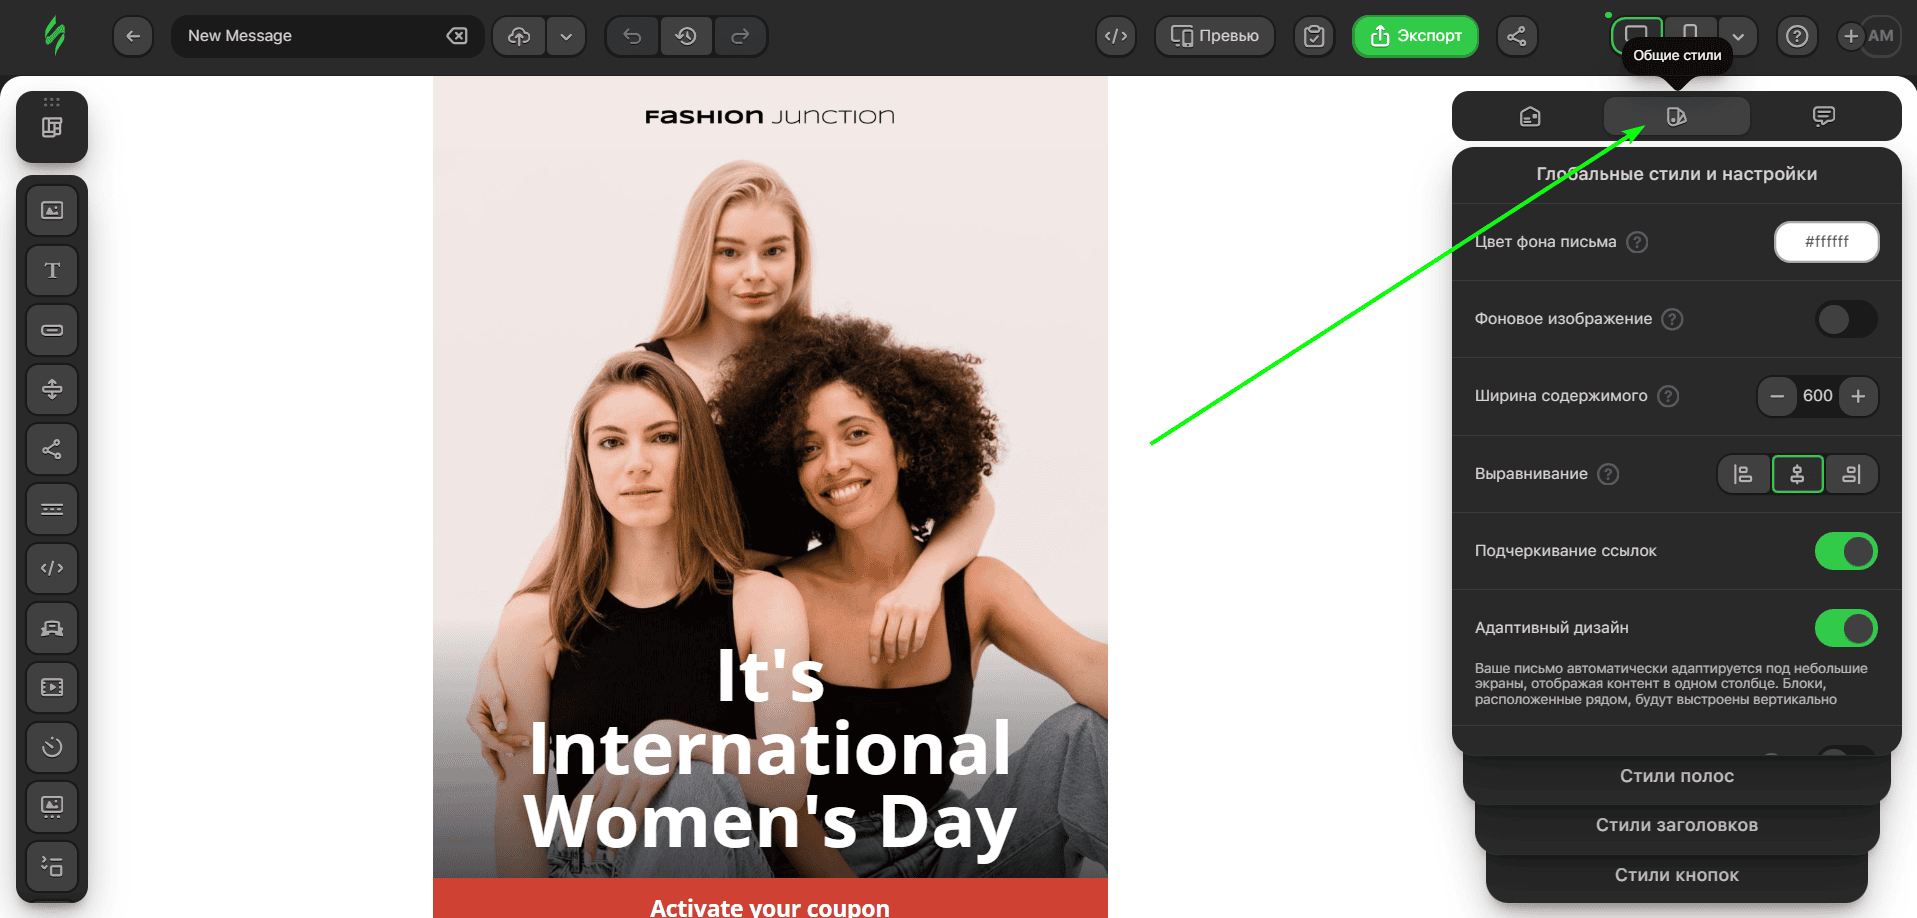
Task: Expand device view dropdown chevron
Action: (1738, 36)
